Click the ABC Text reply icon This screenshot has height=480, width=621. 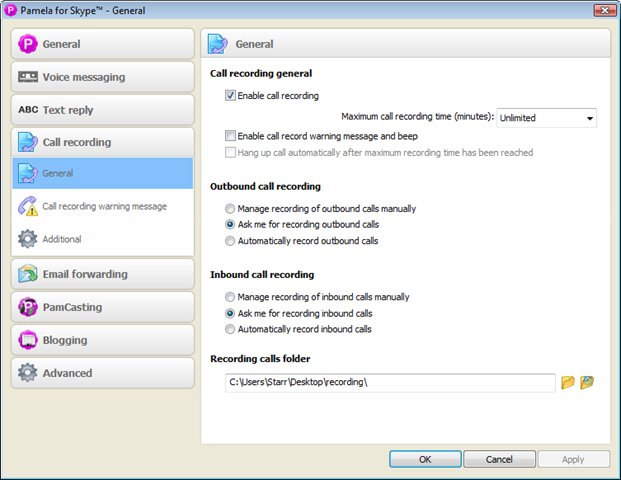click(x=28, y=110)
